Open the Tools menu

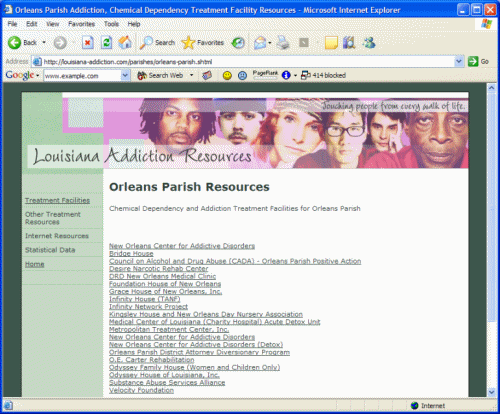[x=111, y=24]
